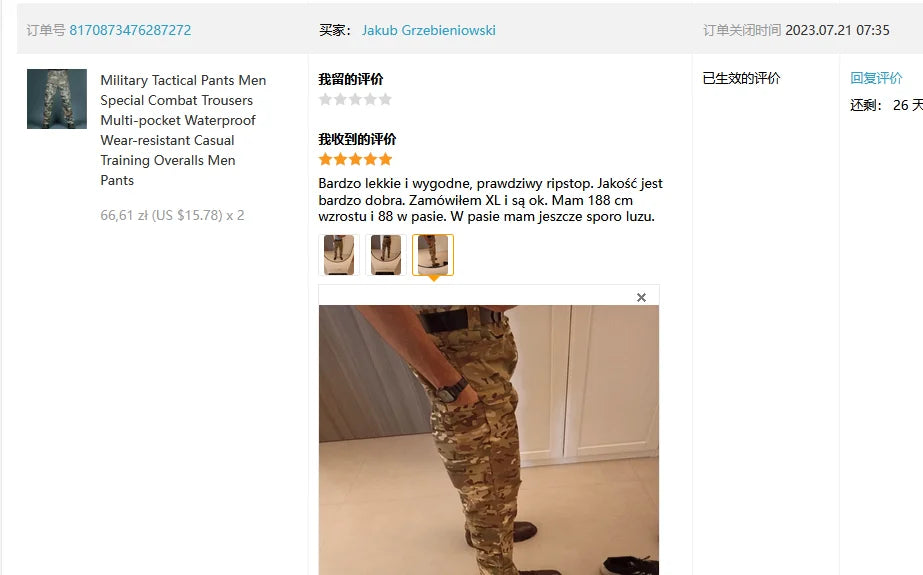Click the Polish review text starting Bardzo lekkie
This screenshot has width=923, height=575.
point(490,200)
